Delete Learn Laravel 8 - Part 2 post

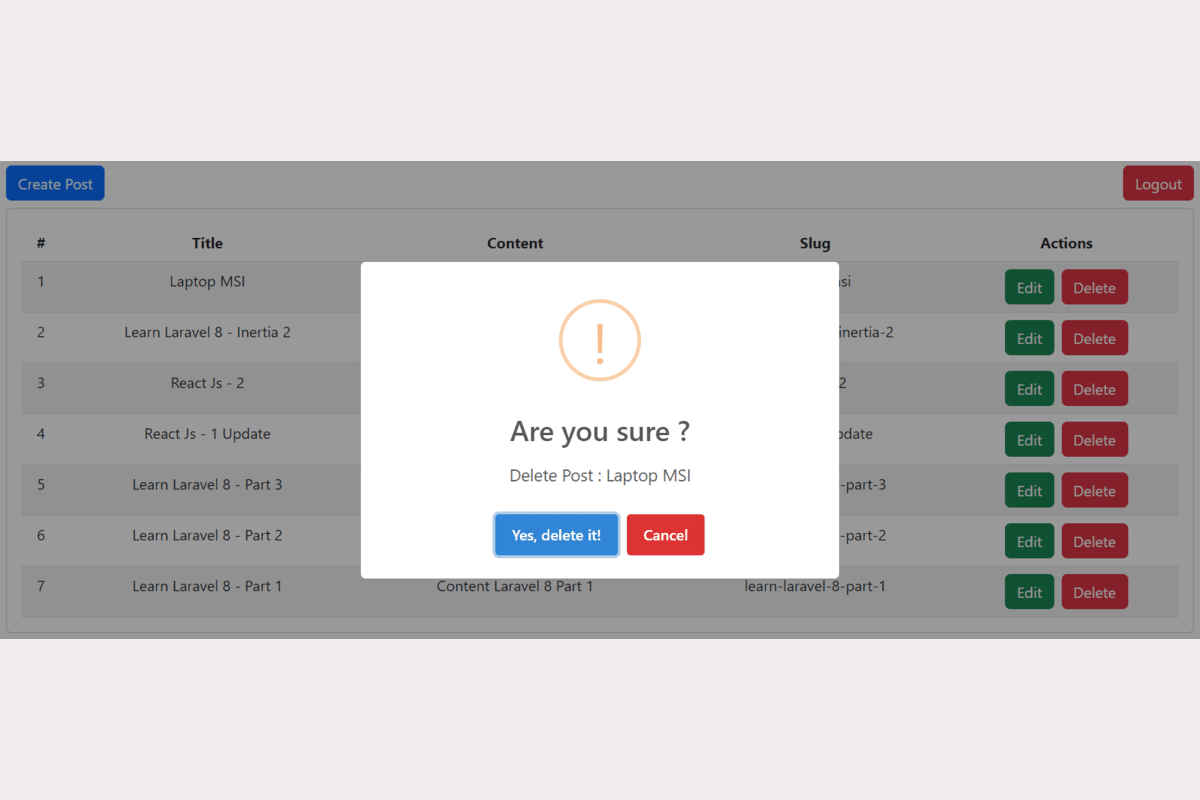1094,542
